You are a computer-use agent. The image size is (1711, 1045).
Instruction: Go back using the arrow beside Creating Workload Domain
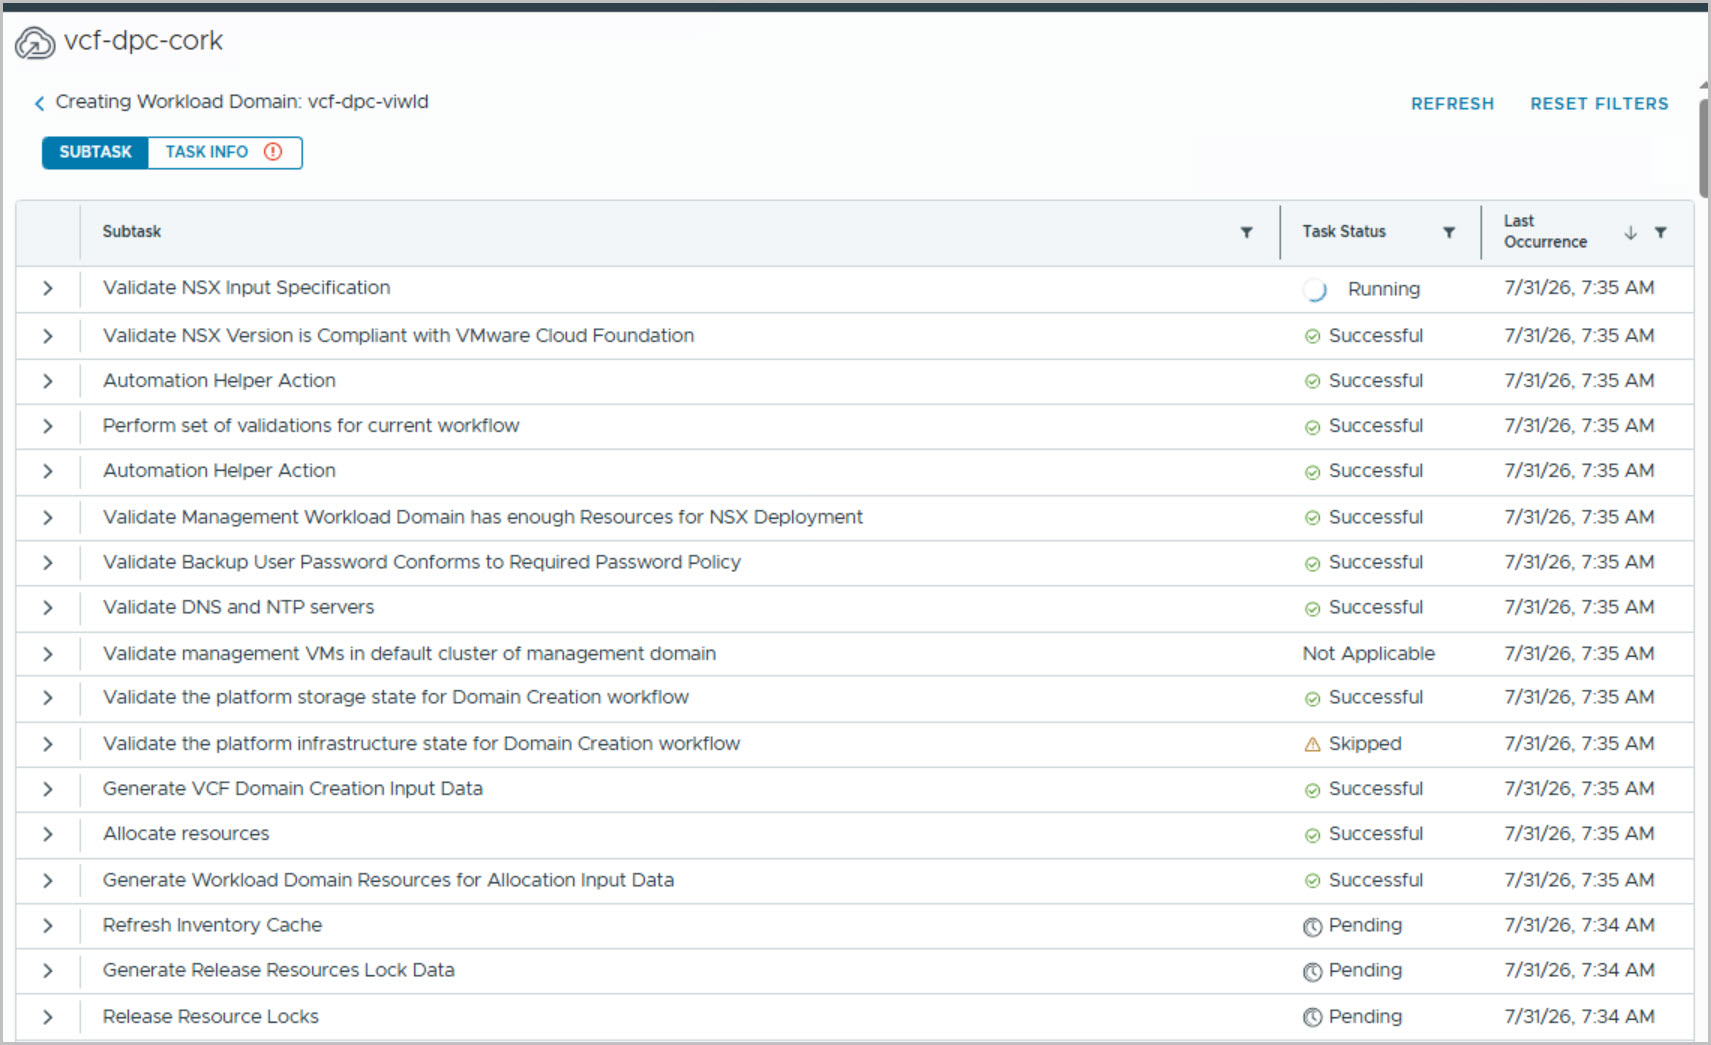[39, 103]
